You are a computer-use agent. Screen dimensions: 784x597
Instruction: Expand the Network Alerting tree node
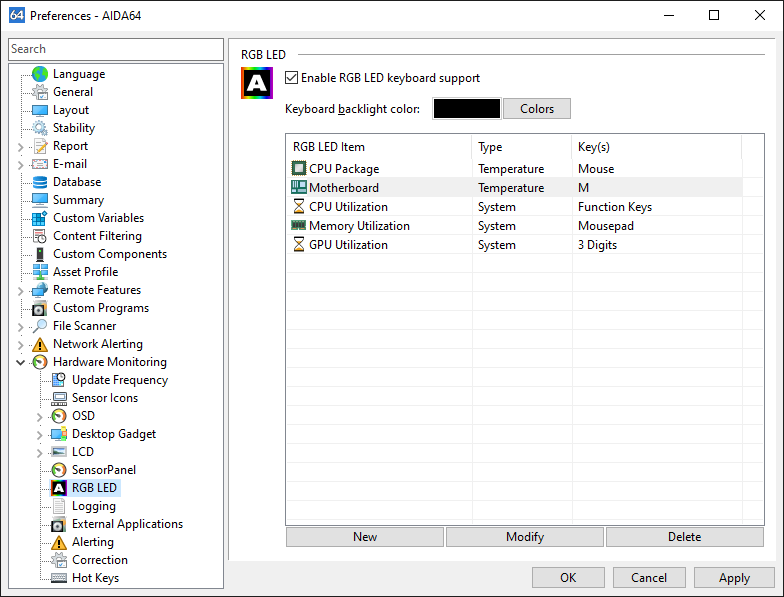[x=20, y=345]
